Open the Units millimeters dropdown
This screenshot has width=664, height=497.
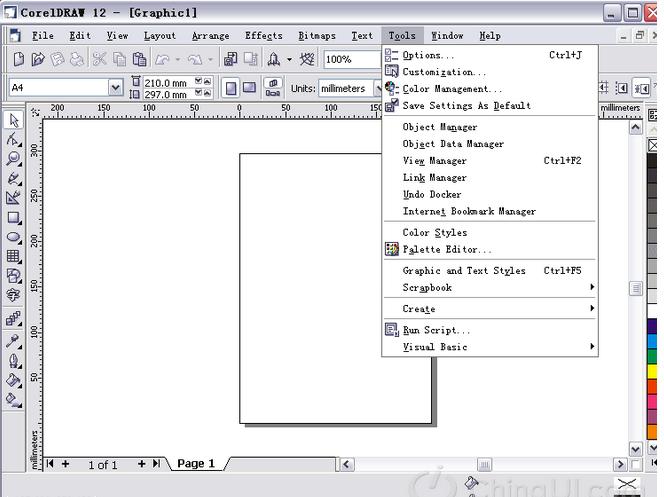click(x=377, y=88)
